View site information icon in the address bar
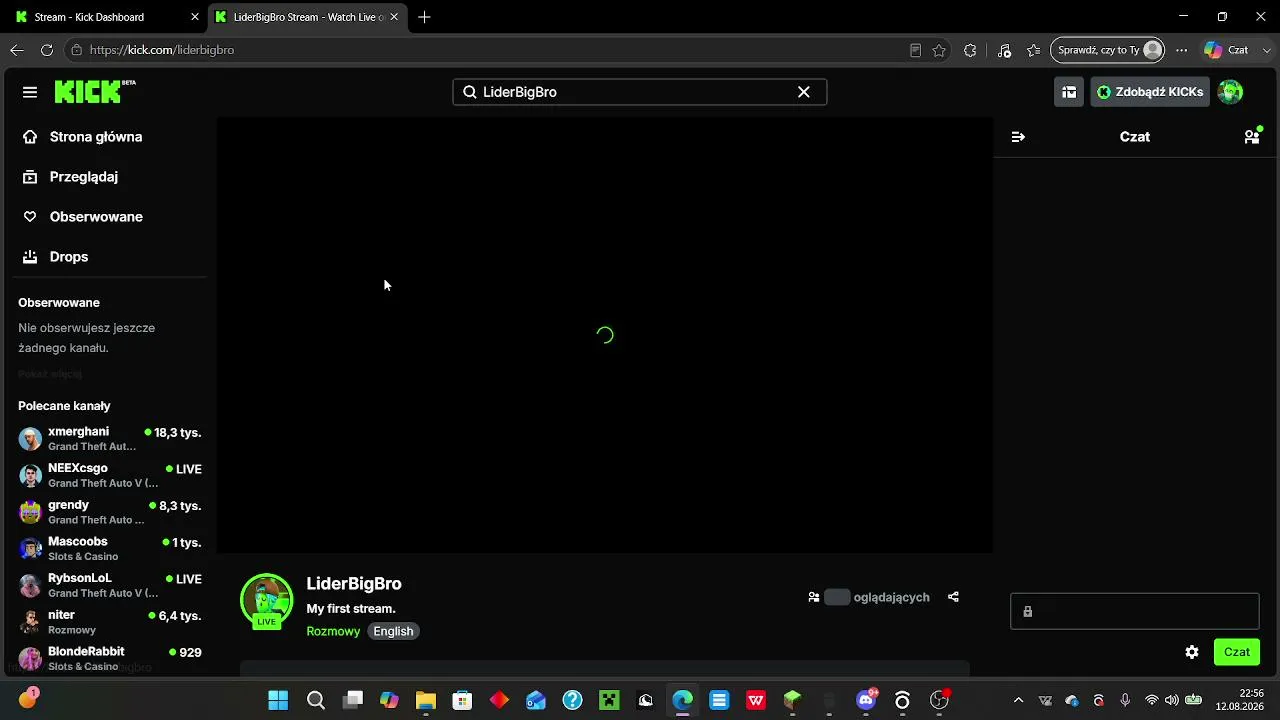Viewport: 1280px width, 720px height. 76,50
